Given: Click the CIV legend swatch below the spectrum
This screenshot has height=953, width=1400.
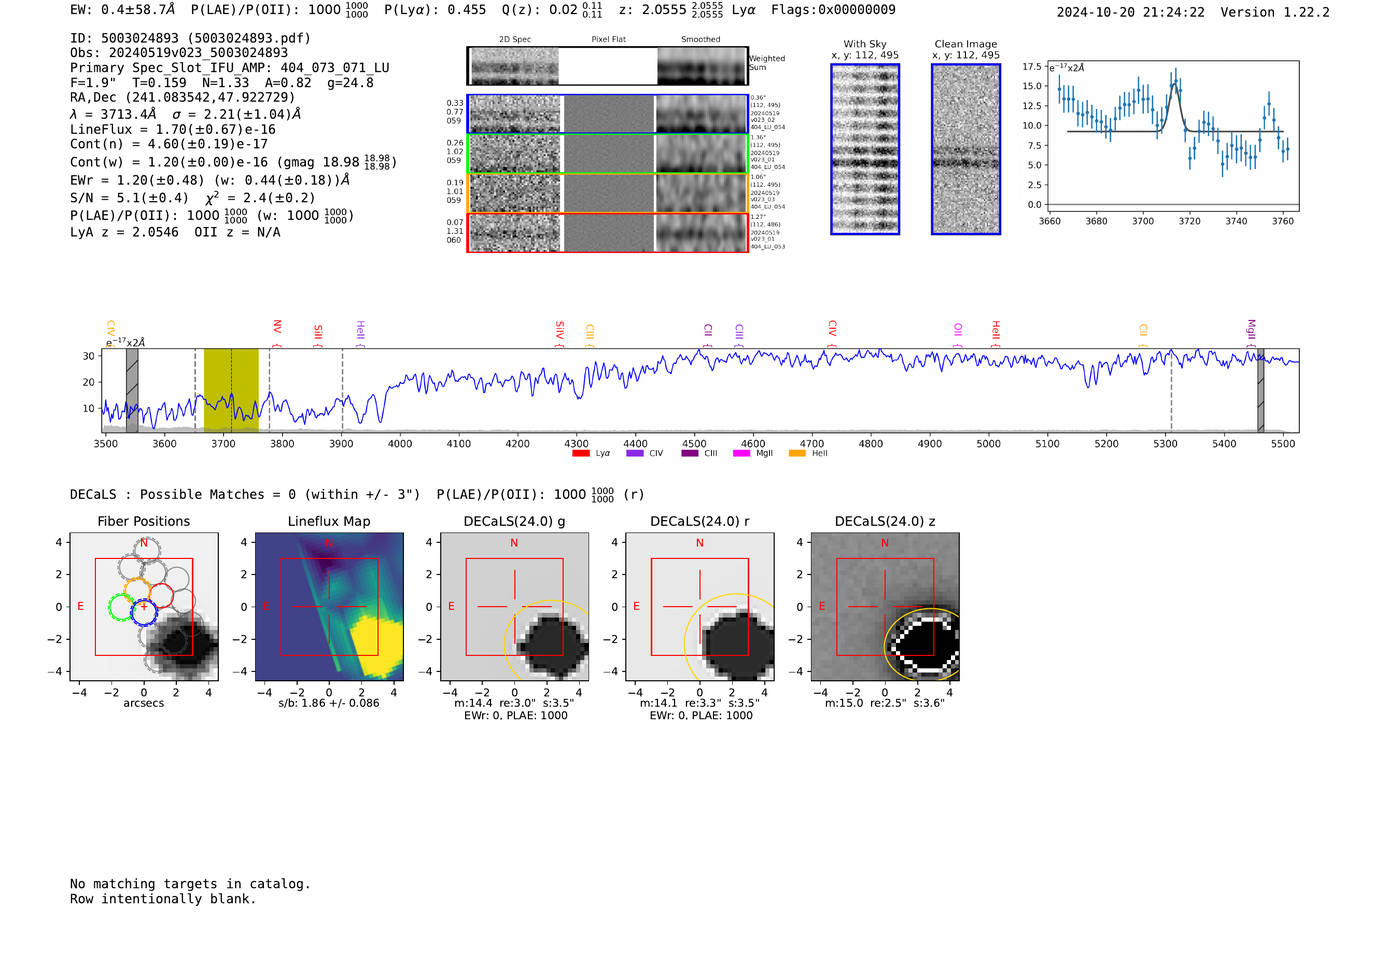Looking at the screenshot, I should (x=634, y=453).
